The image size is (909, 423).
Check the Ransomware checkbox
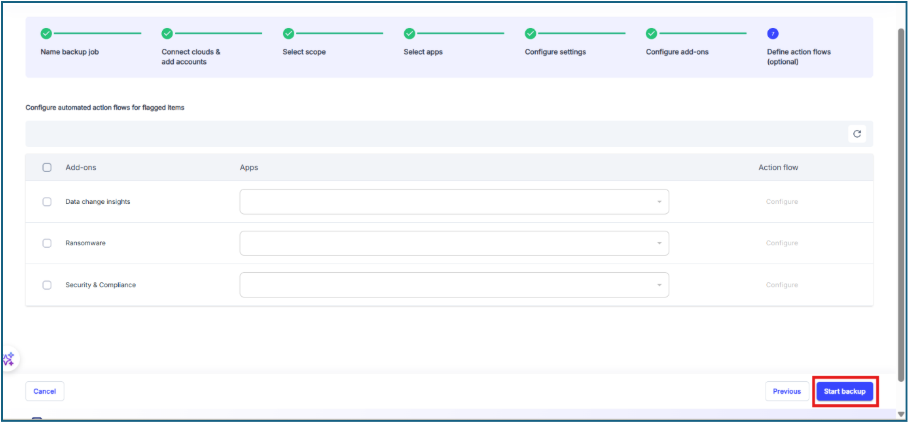point(47,243)
